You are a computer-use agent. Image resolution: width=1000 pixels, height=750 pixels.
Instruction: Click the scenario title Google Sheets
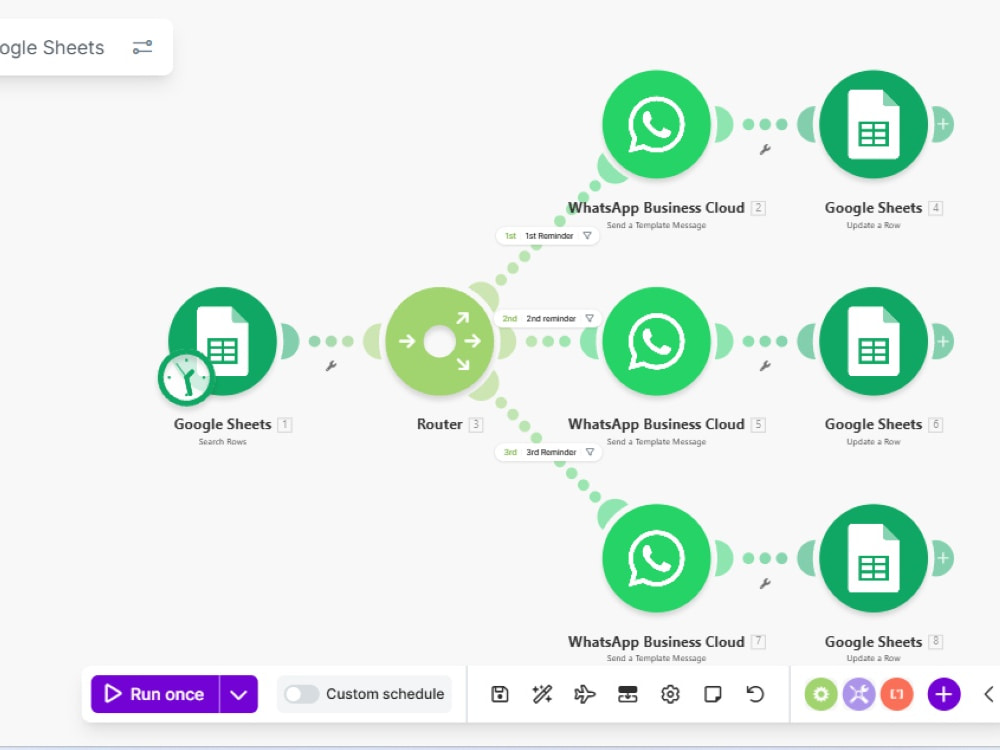click(51, 48)
